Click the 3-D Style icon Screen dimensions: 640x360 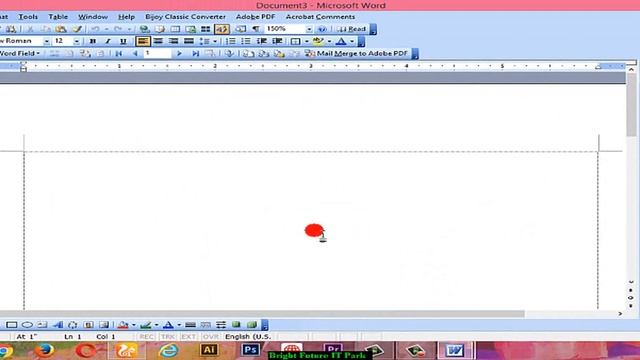(x=252, y=325)
